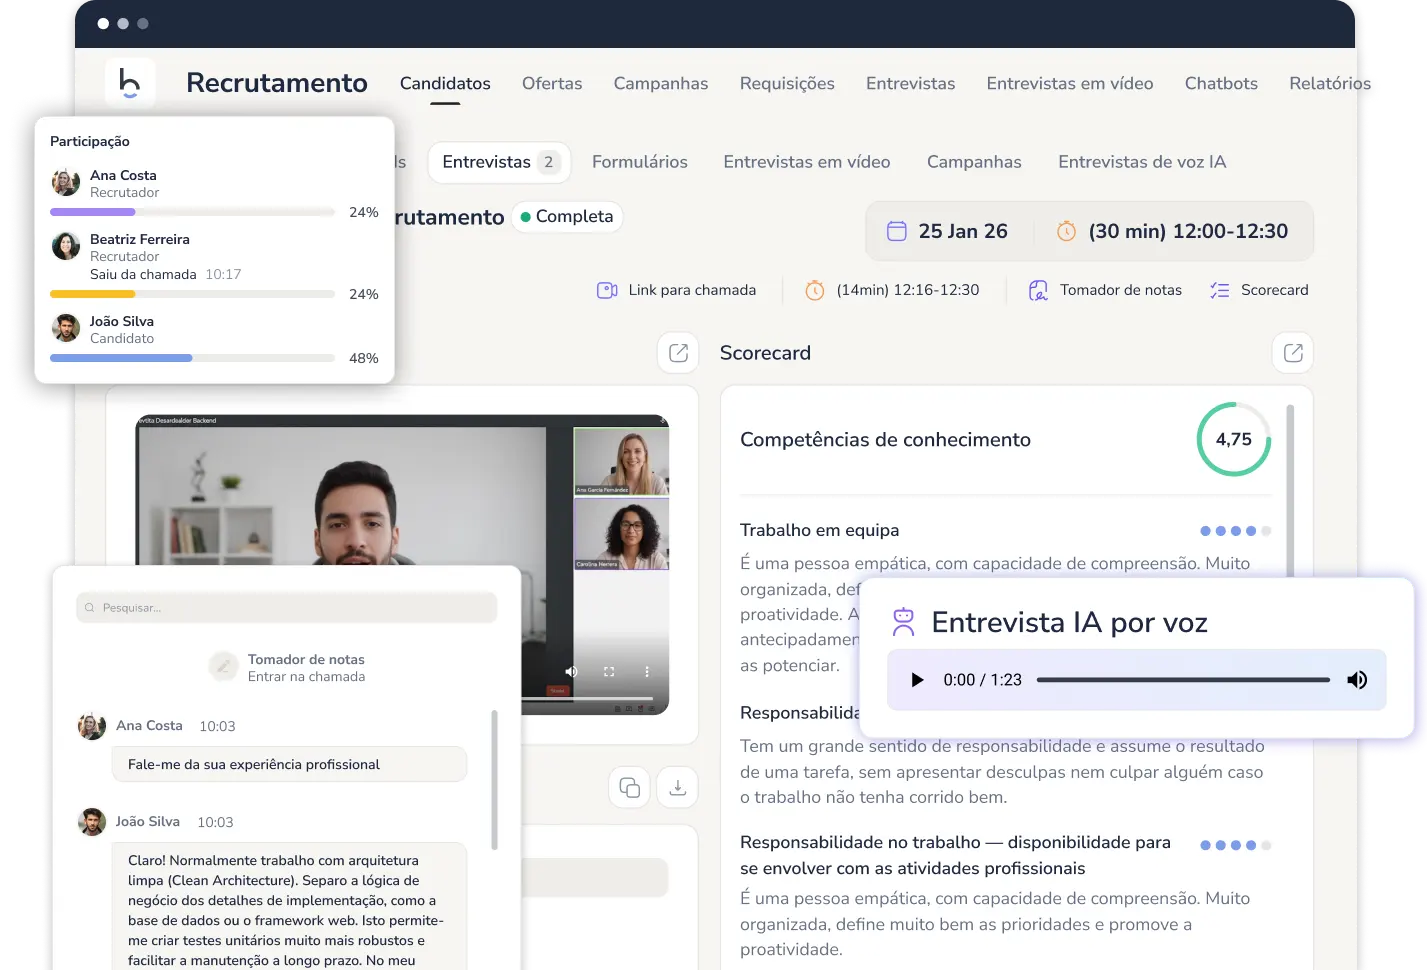The width and height of the screenshot is (1427, 970).
Task: Play the Entrevista IA por voz audio
Action: coord(917,680)
